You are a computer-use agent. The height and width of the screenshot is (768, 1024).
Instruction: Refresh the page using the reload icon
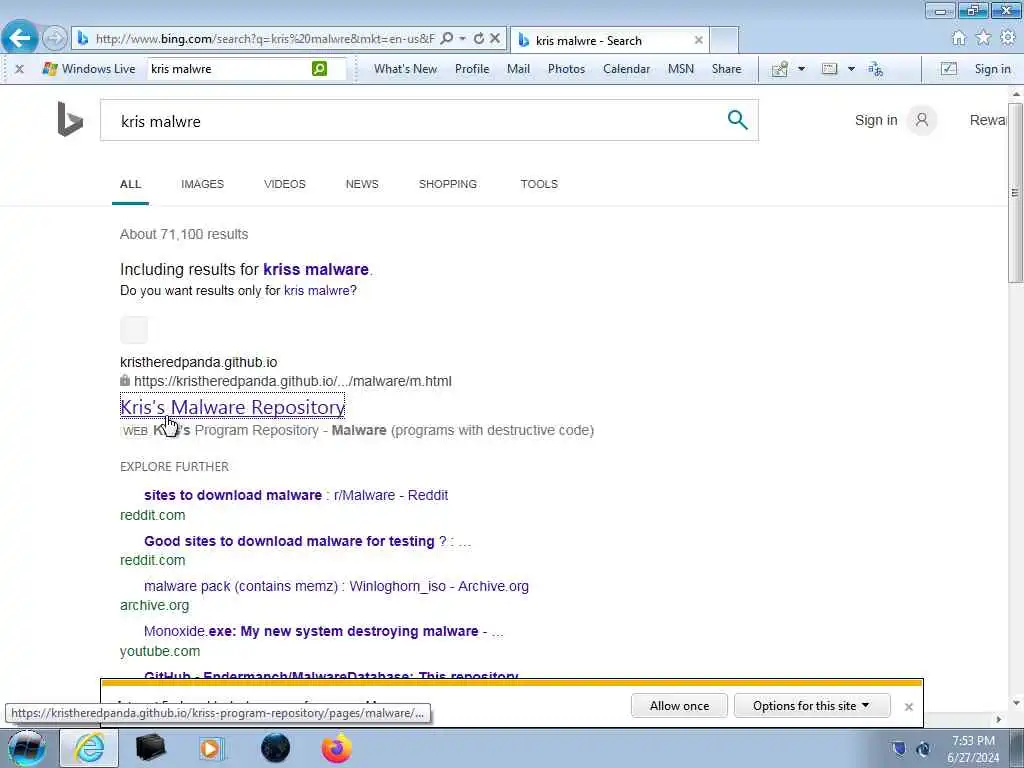point(479,39)
